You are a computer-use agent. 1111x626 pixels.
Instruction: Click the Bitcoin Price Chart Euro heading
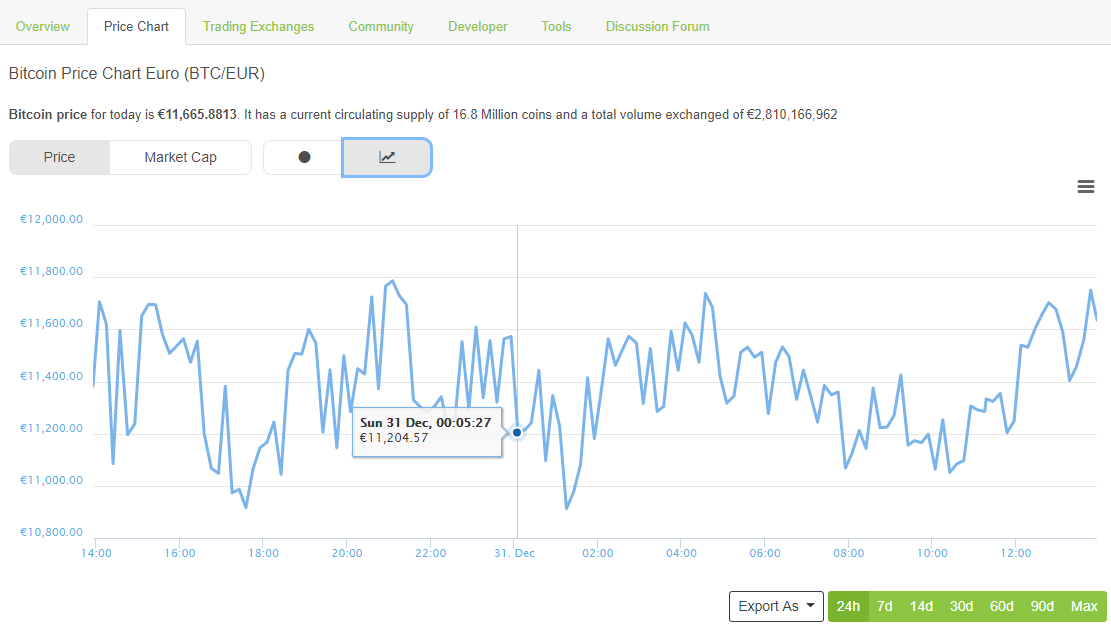137,74
